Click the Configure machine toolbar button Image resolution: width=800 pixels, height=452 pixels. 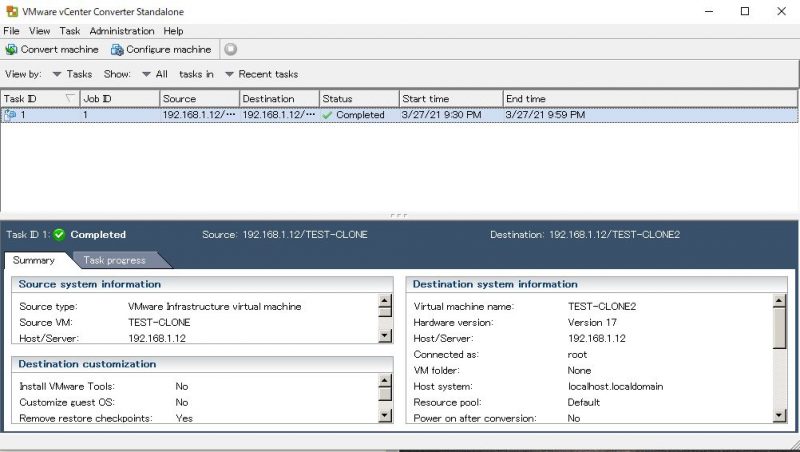point(161,49)
